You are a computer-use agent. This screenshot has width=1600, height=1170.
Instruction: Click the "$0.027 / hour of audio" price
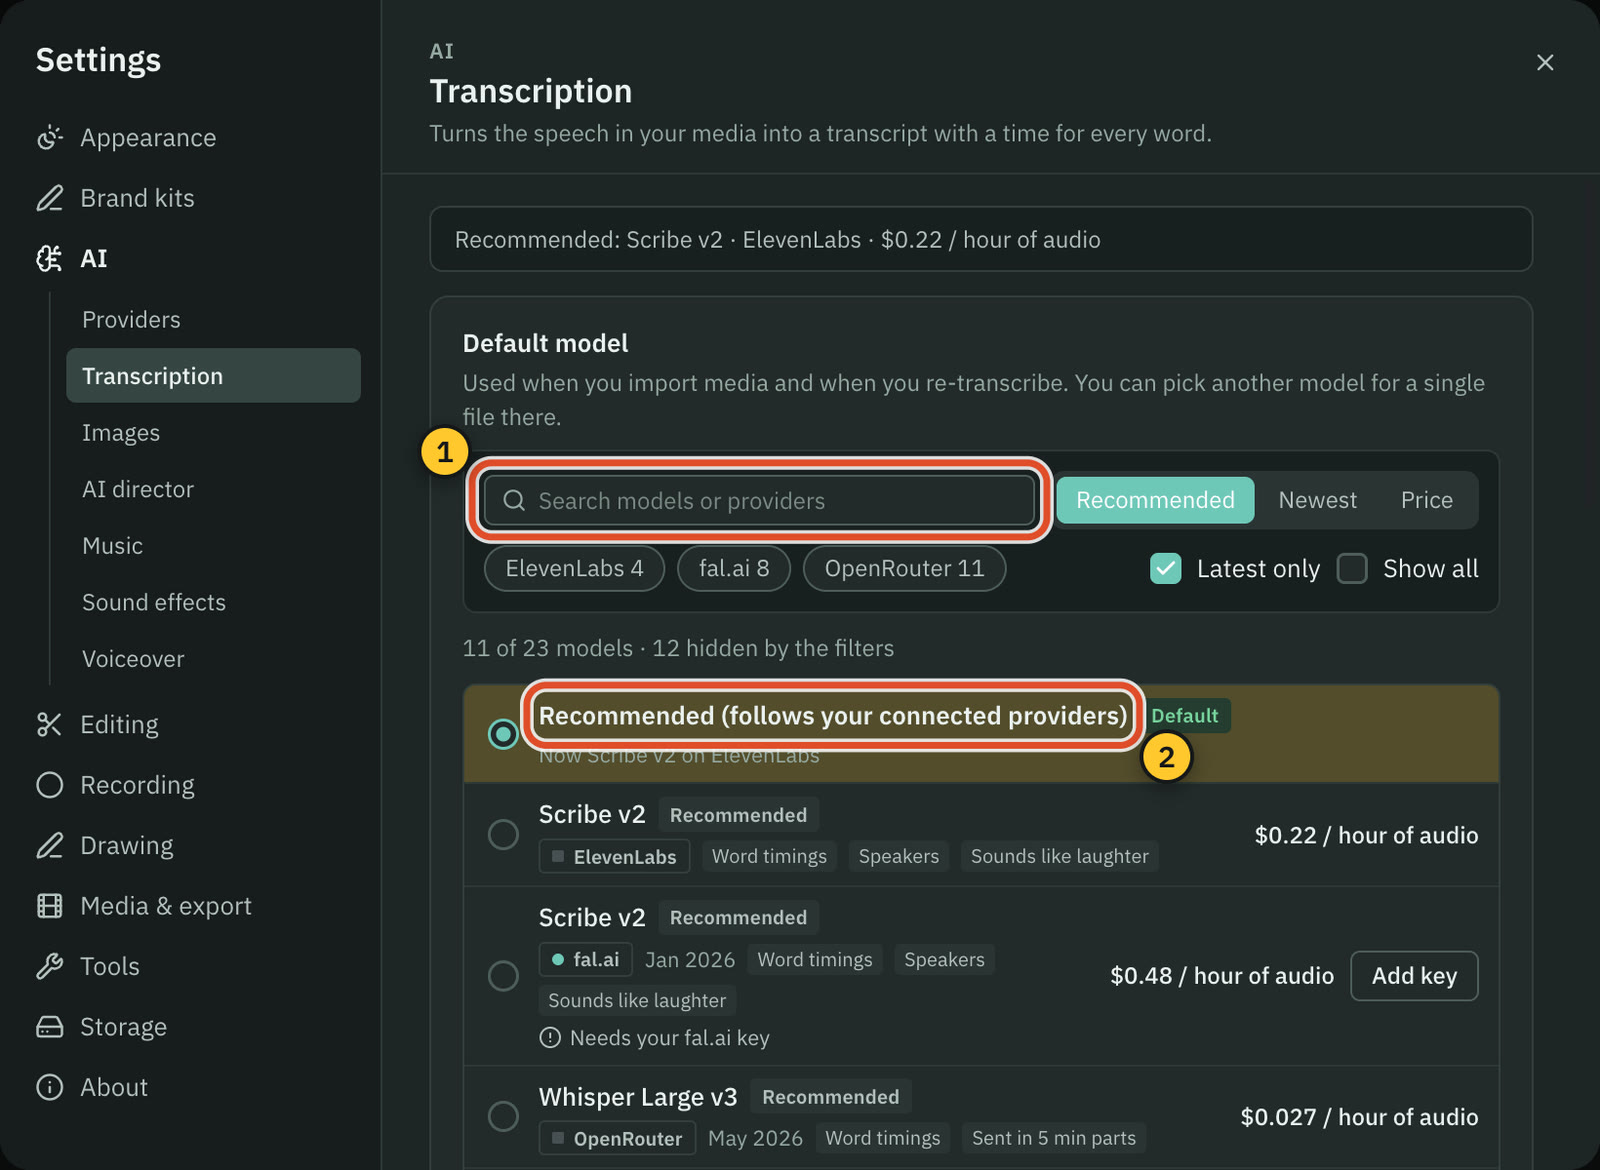pos(1359,1117)
